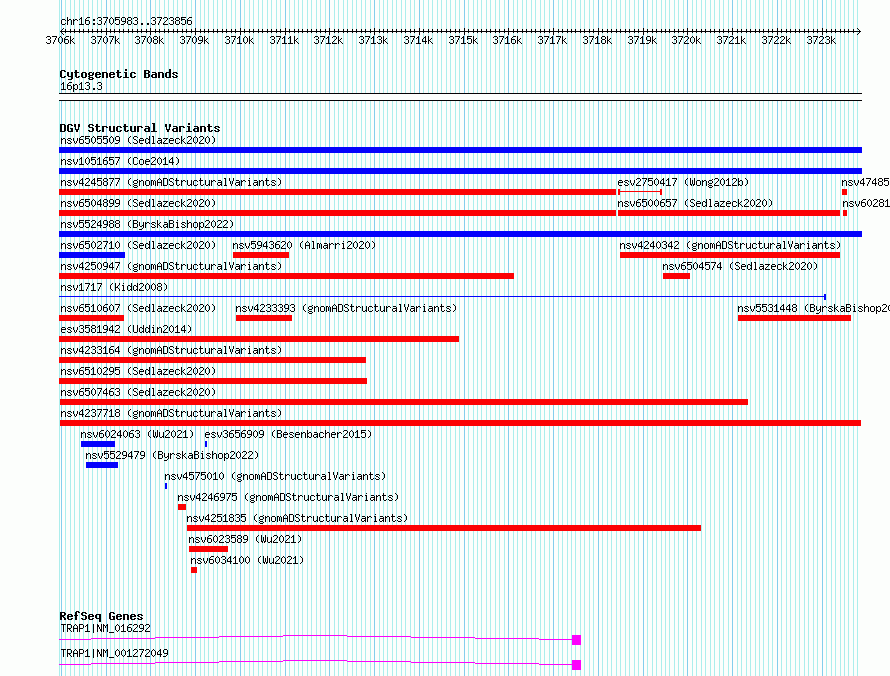The image size is (890, 676).
Task: Click chr16:3705983..3723856 coordinates text
Action: [x=126, y=21]
